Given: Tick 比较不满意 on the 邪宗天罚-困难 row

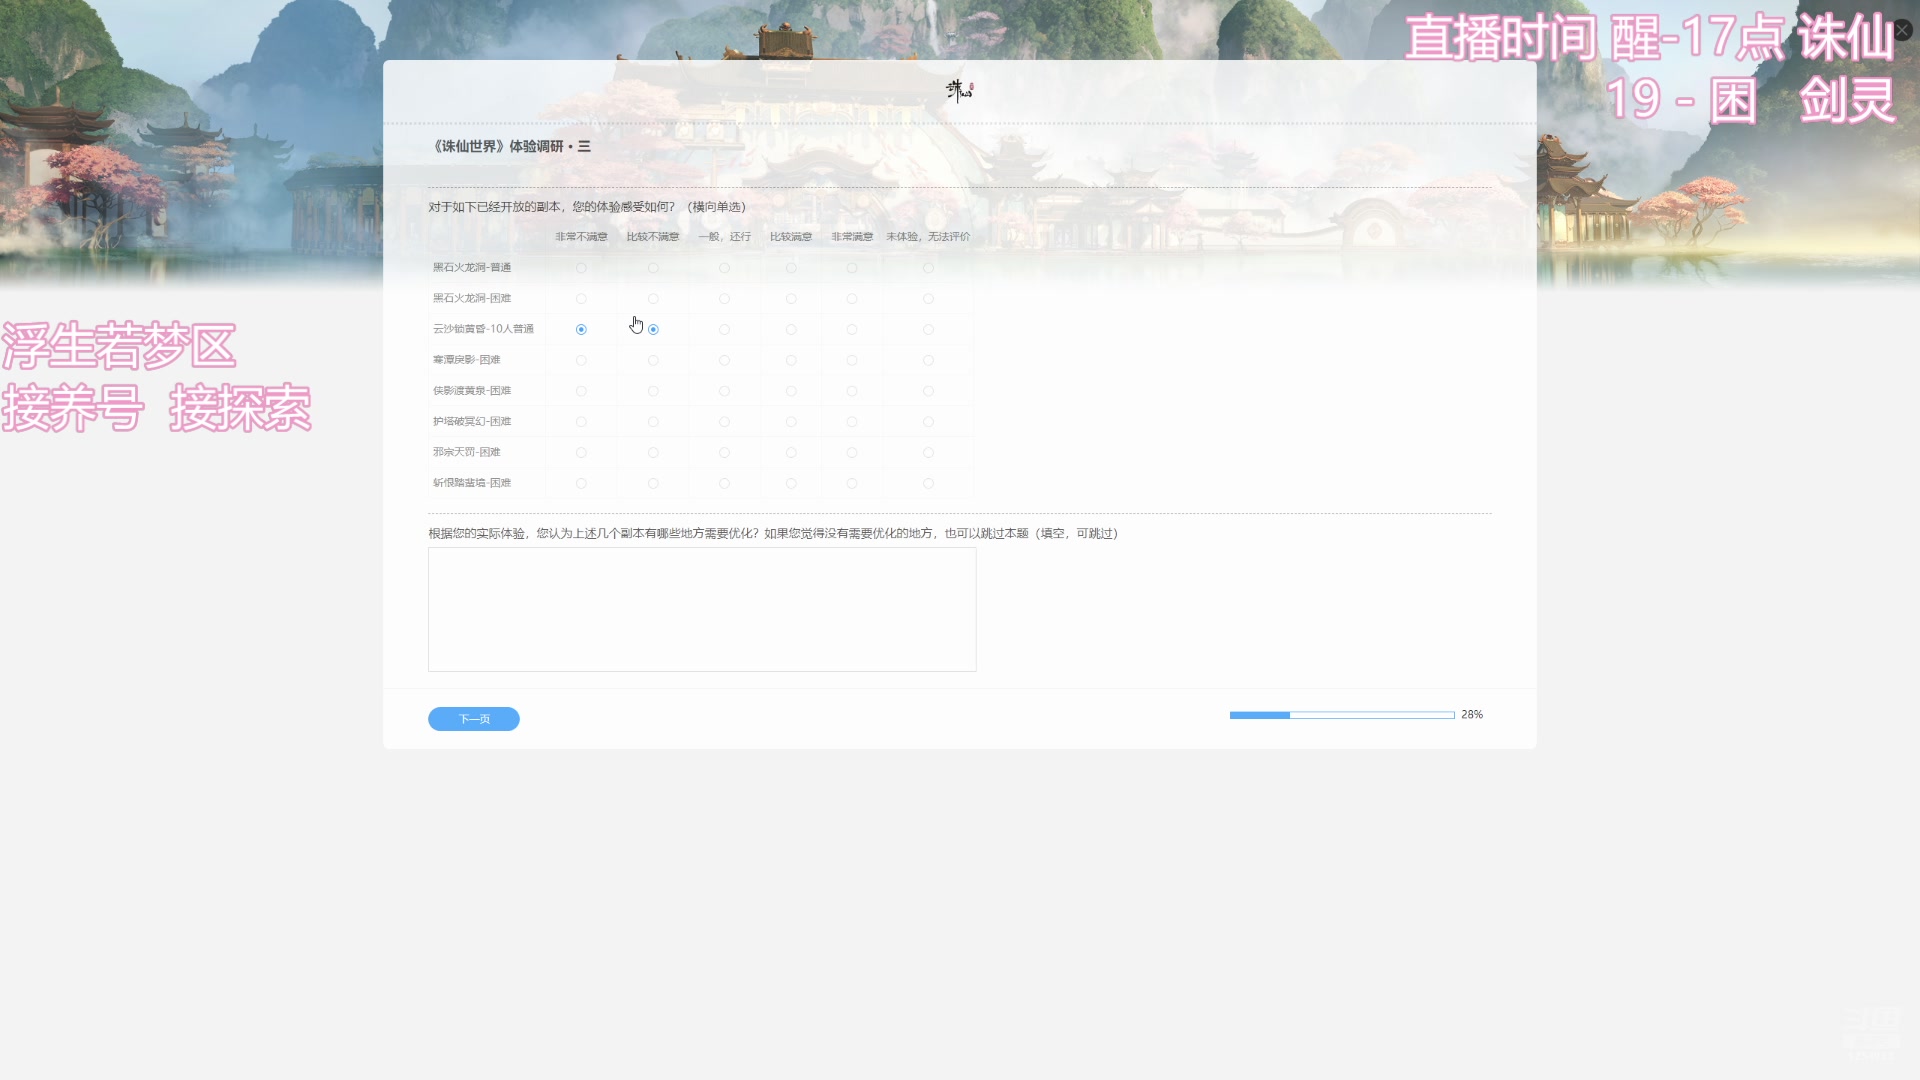Looking at the screenshot, I should 653,453.
